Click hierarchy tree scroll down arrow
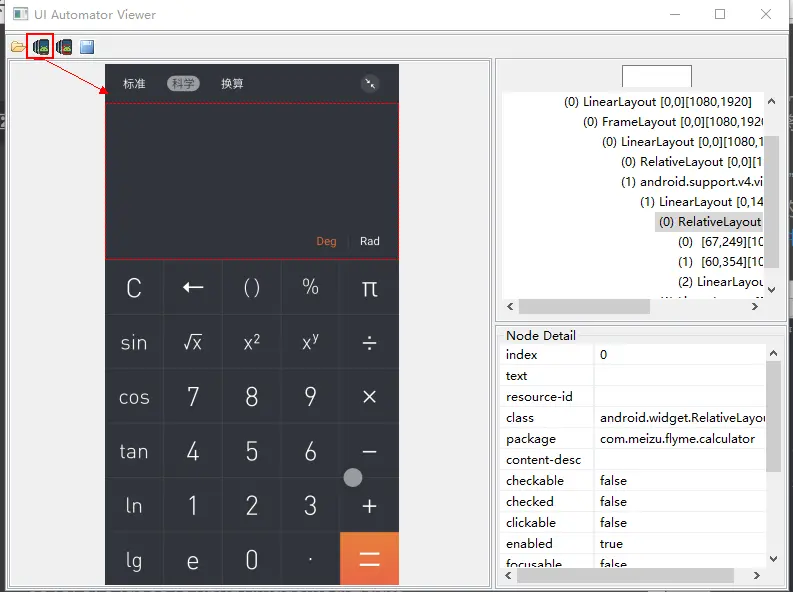 [771, 290]
